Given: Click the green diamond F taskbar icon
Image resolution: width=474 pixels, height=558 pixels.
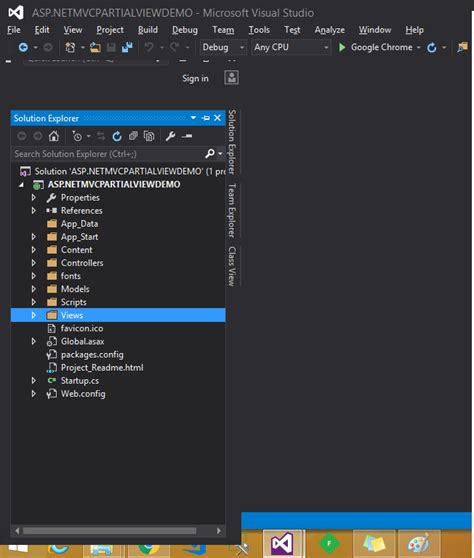Looking at the screenshot, I should pos(329,543).
